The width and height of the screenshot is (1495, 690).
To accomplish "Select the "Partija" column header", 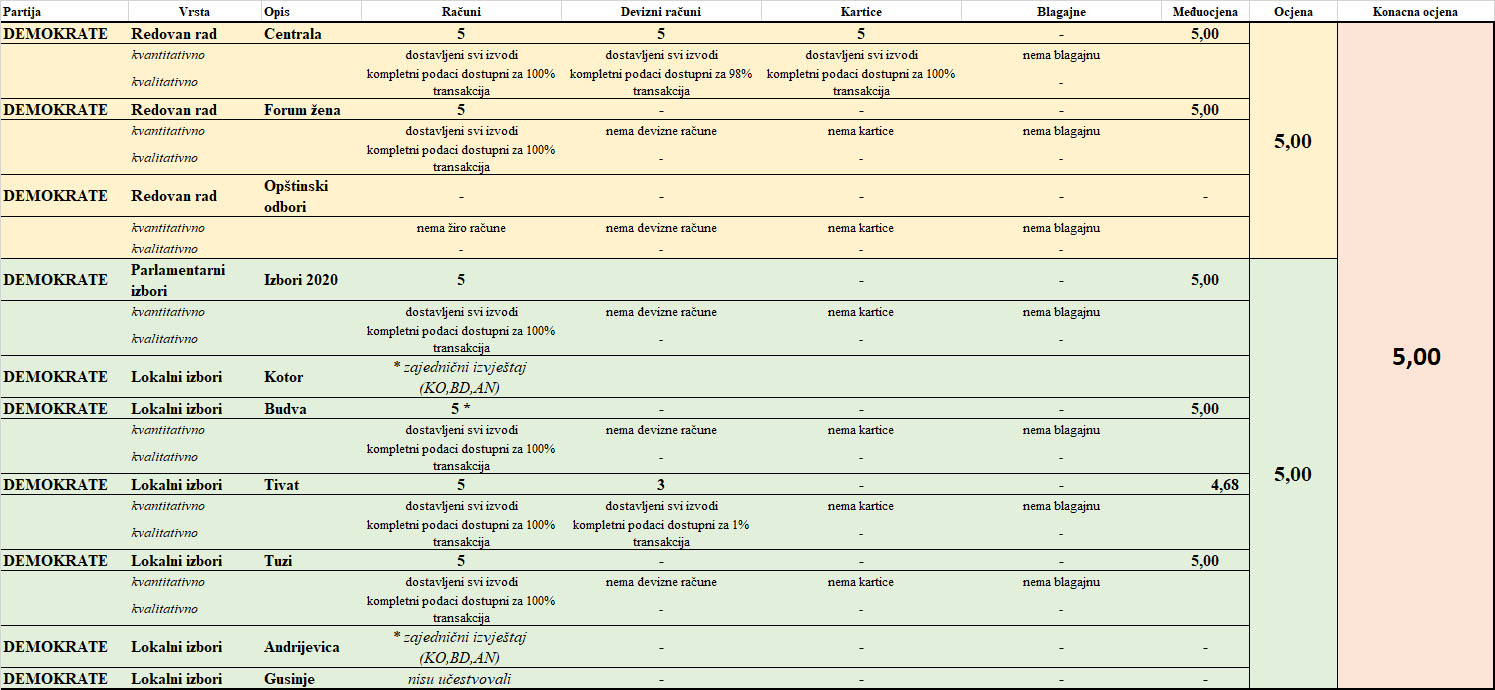I will [x=23, y=12].
